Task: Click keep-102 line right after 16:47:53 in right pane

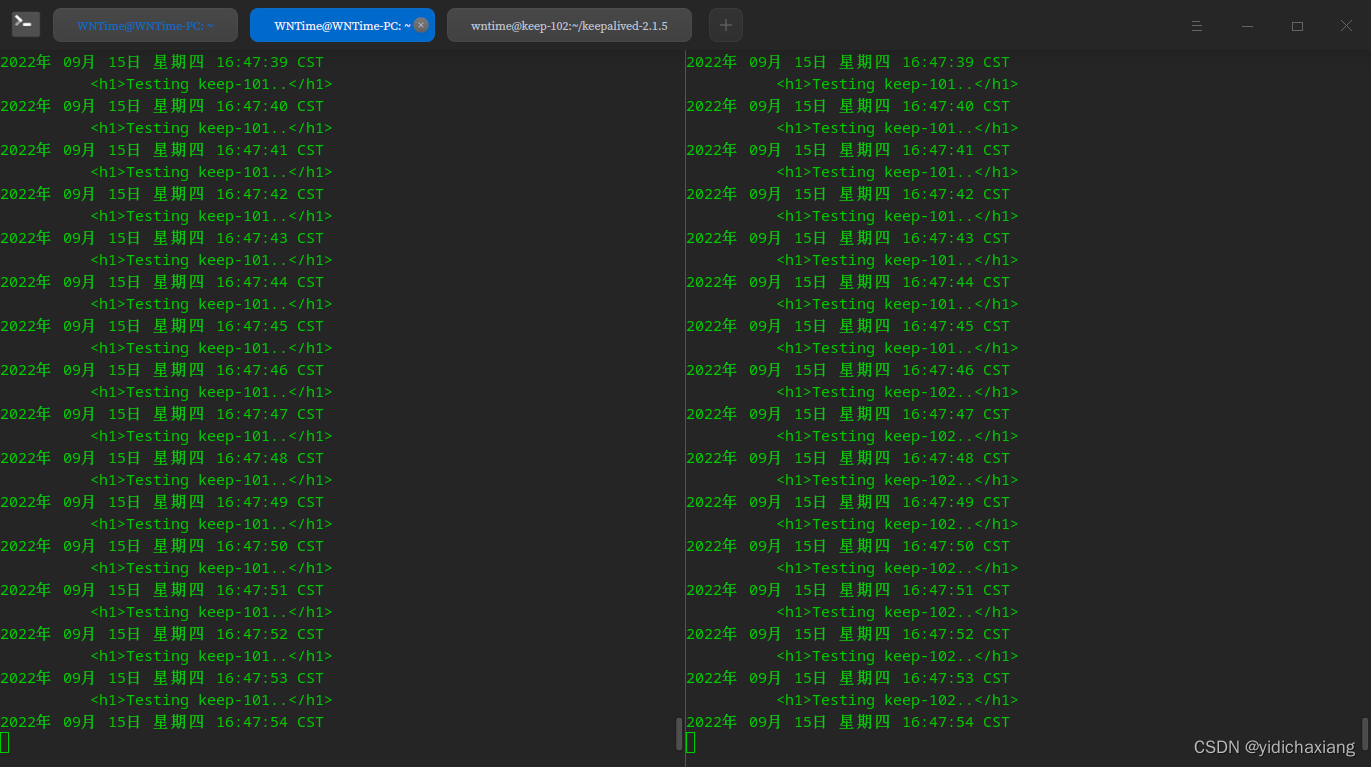Action: coord(897,700)
